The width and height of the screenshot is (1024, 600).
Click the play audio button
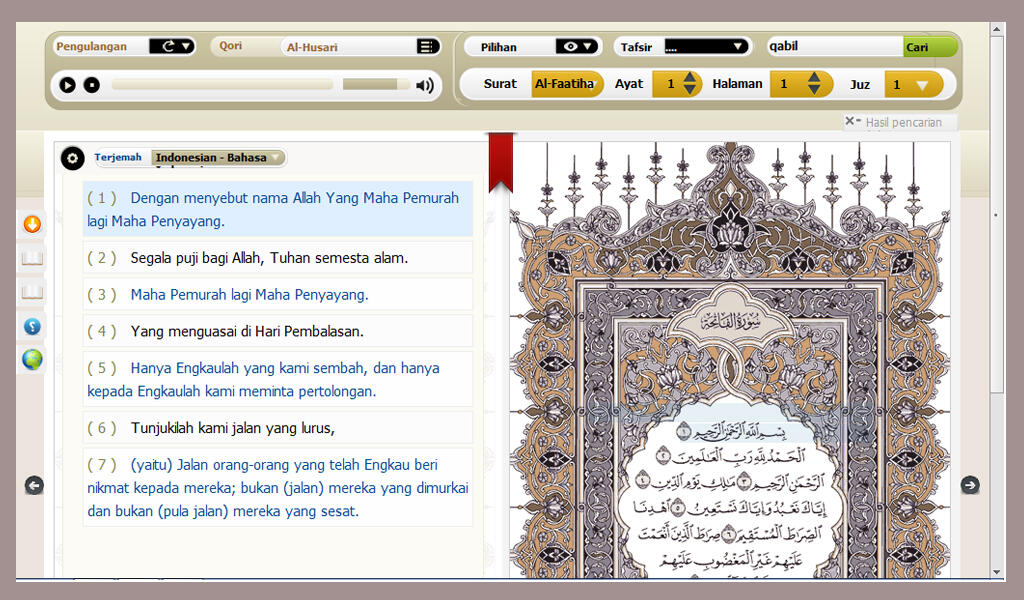pyautogui.click(x=67, y=85)
